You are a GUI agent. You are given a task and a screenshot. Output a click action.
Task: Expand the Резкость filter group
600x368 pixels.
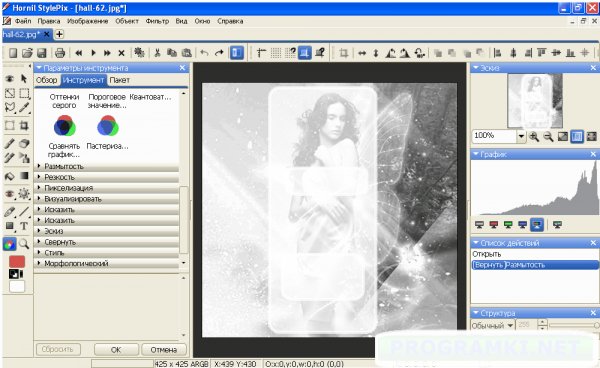[x=106, y=177]
